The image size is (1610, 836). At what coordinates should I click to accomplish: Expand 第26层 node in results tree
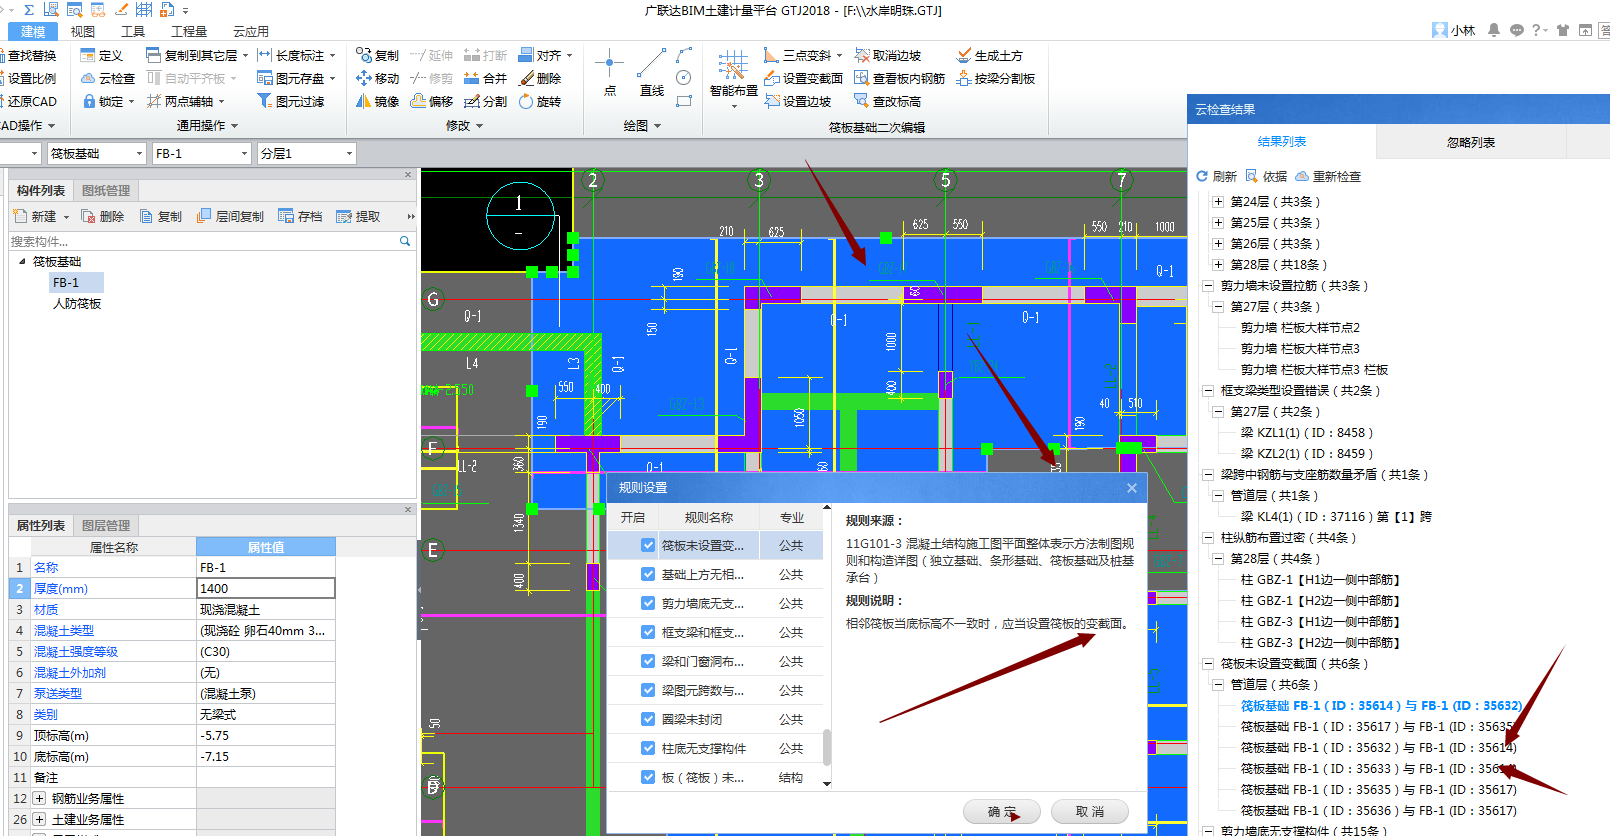point(1218,244)
